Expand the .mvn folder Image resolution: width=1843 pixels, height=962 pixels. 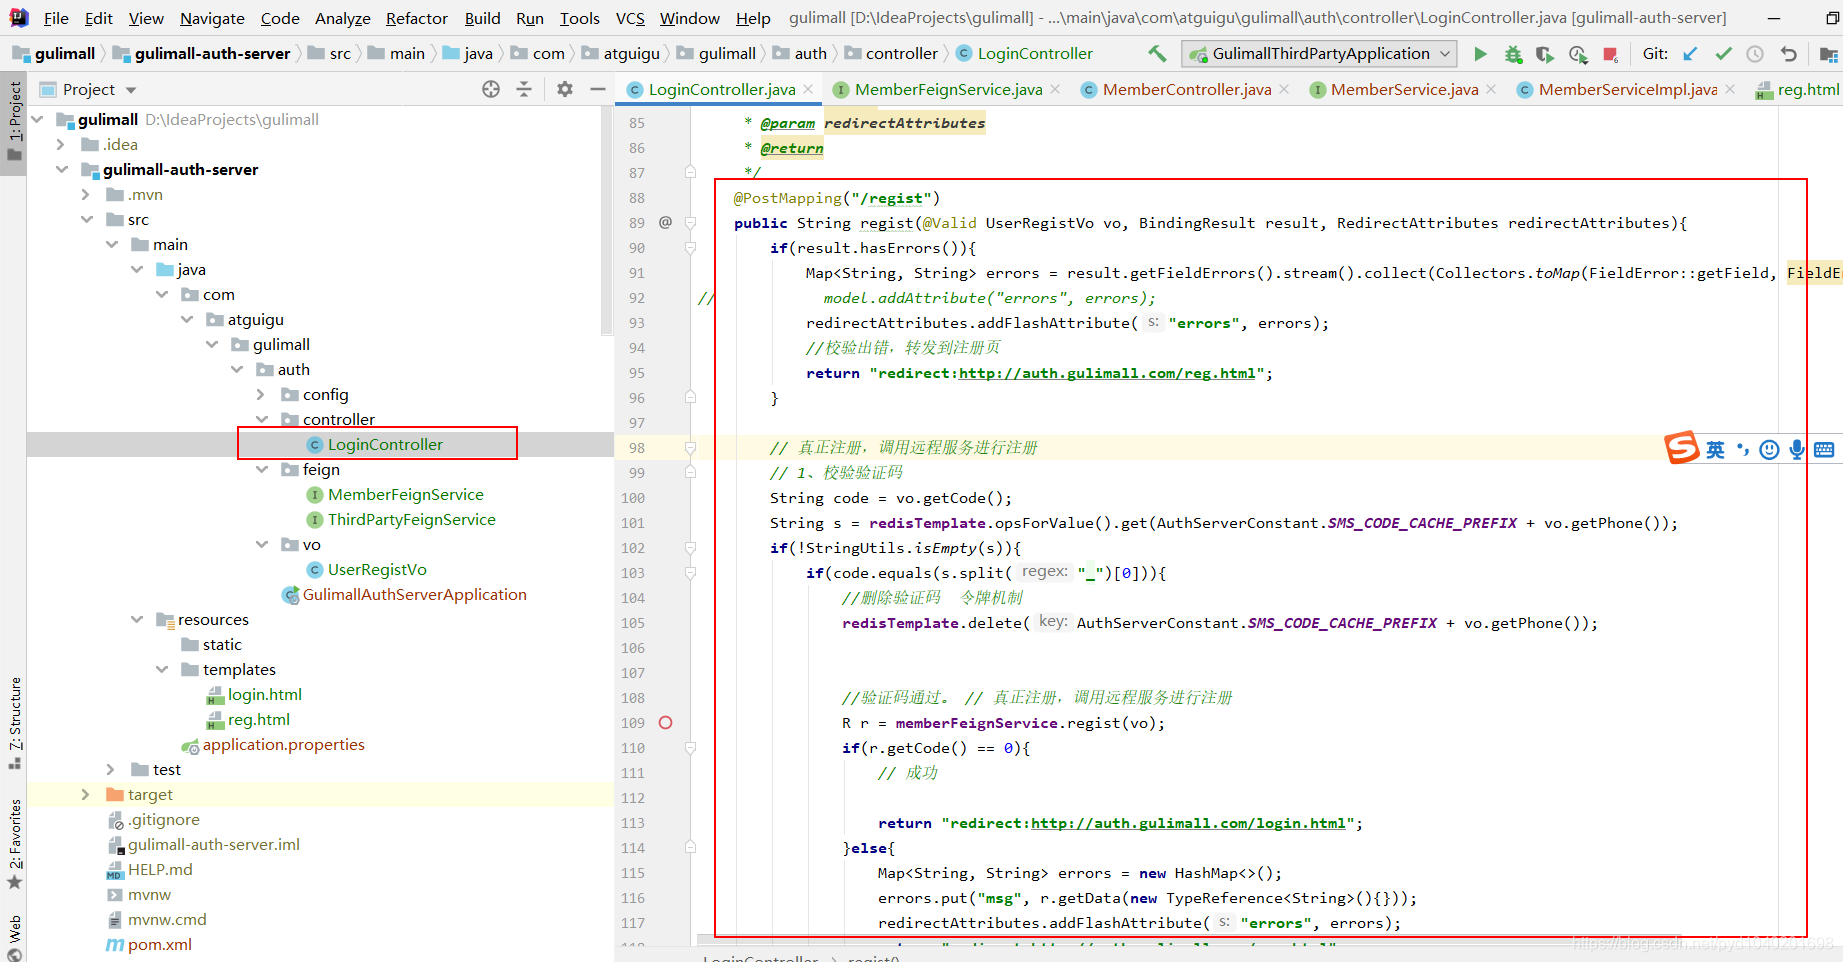pyautogui.click(x=86, y=194)
